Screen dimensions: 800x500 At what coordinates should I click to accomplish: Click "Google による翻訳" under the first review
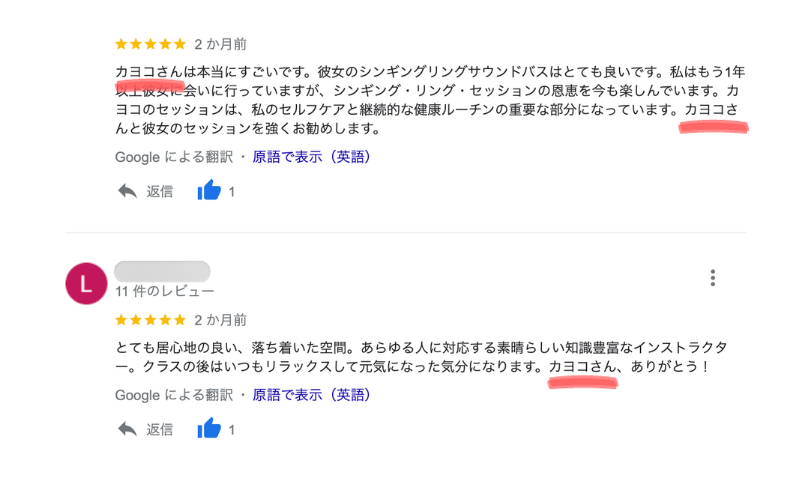[174, 157]
